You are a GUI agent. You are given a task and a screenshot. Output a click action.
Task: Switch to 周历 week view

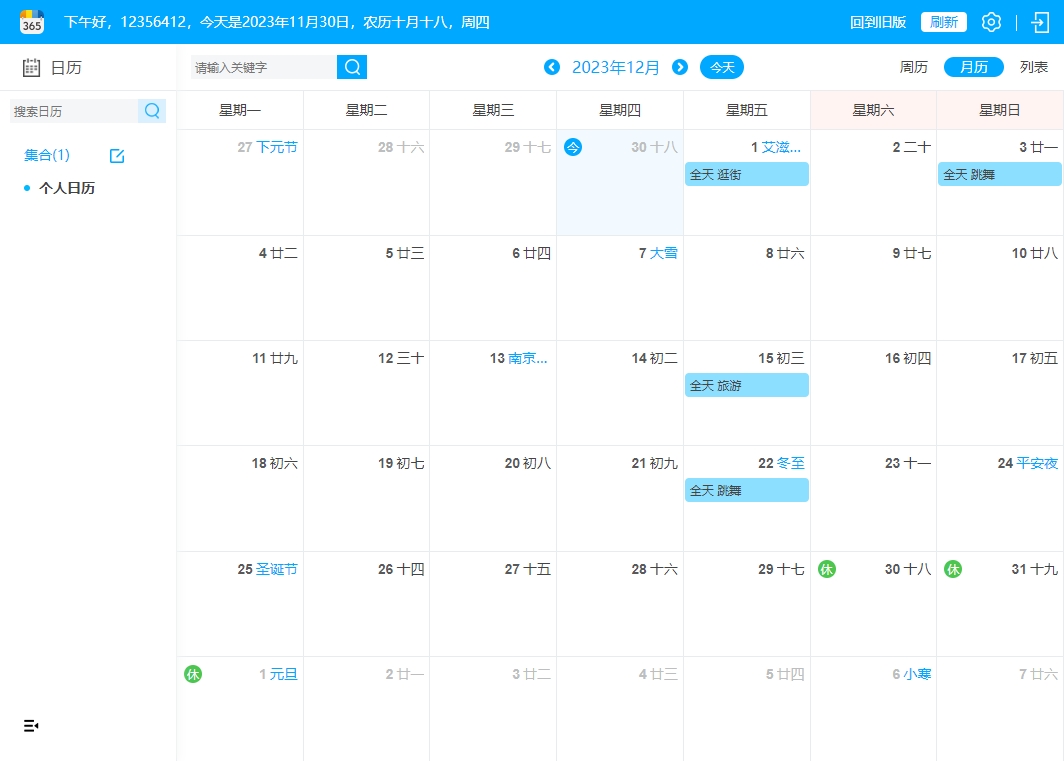pos(913,67)
